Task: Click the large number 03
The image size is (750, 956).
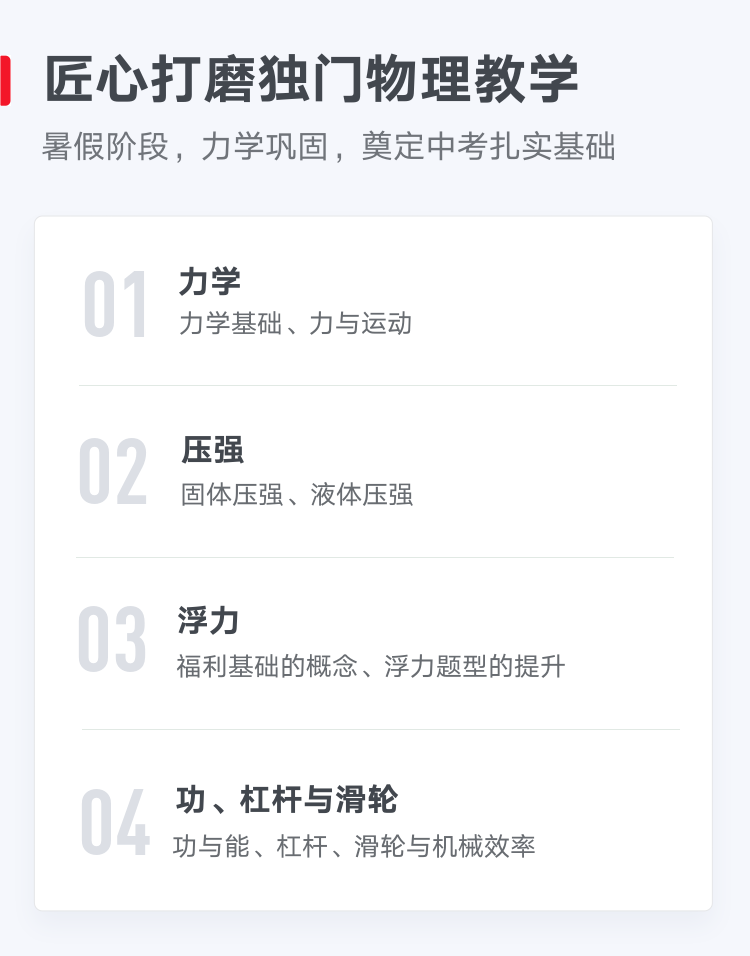Action: pyautogui.click(x=112, y=639)
